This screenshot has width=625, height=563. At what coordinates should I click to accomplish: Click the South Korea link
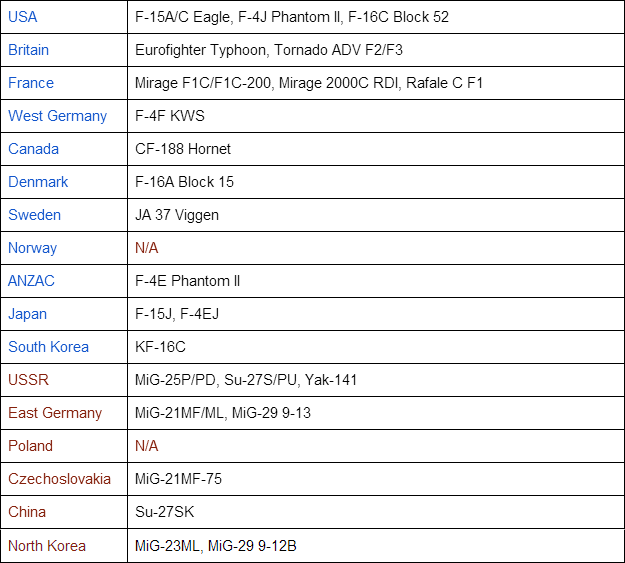tap(48, 347)
